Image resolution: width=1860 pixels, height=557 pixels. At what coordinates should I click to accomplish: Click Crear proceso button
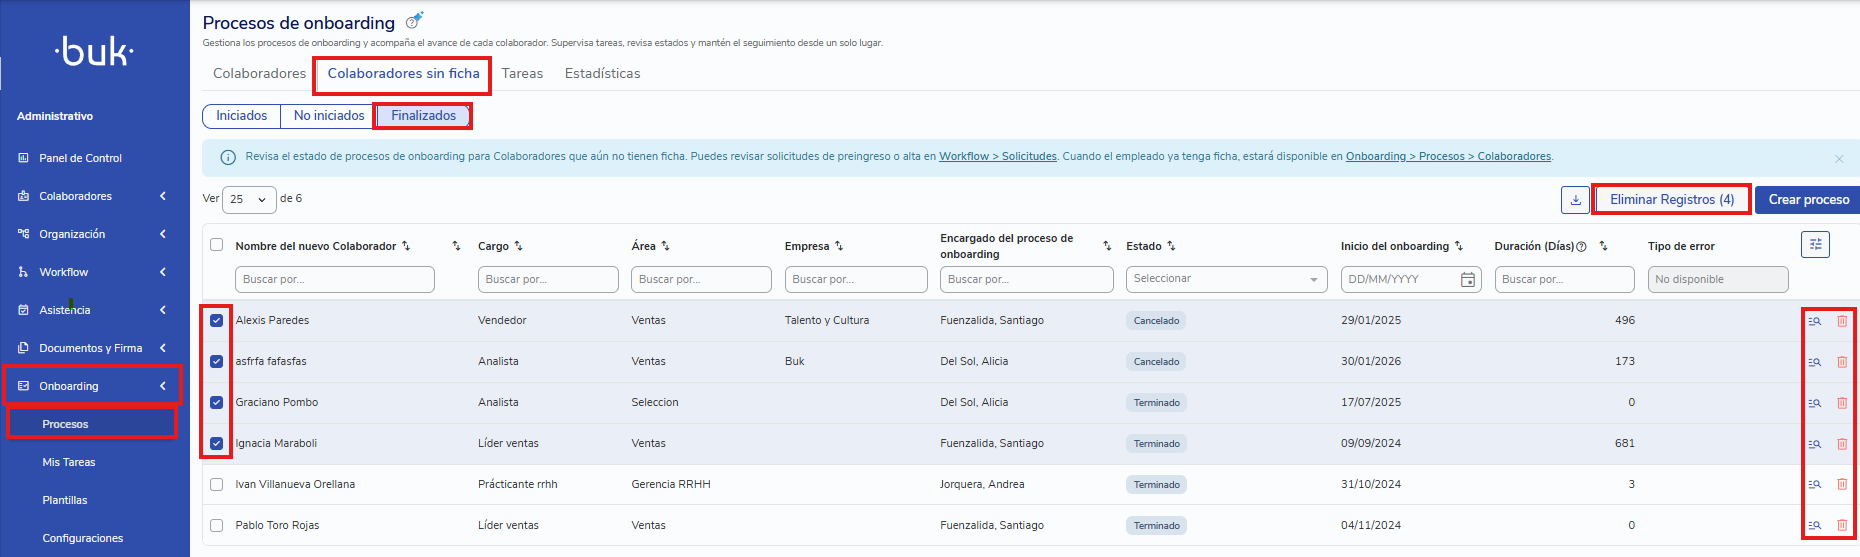coord(1808,200)
